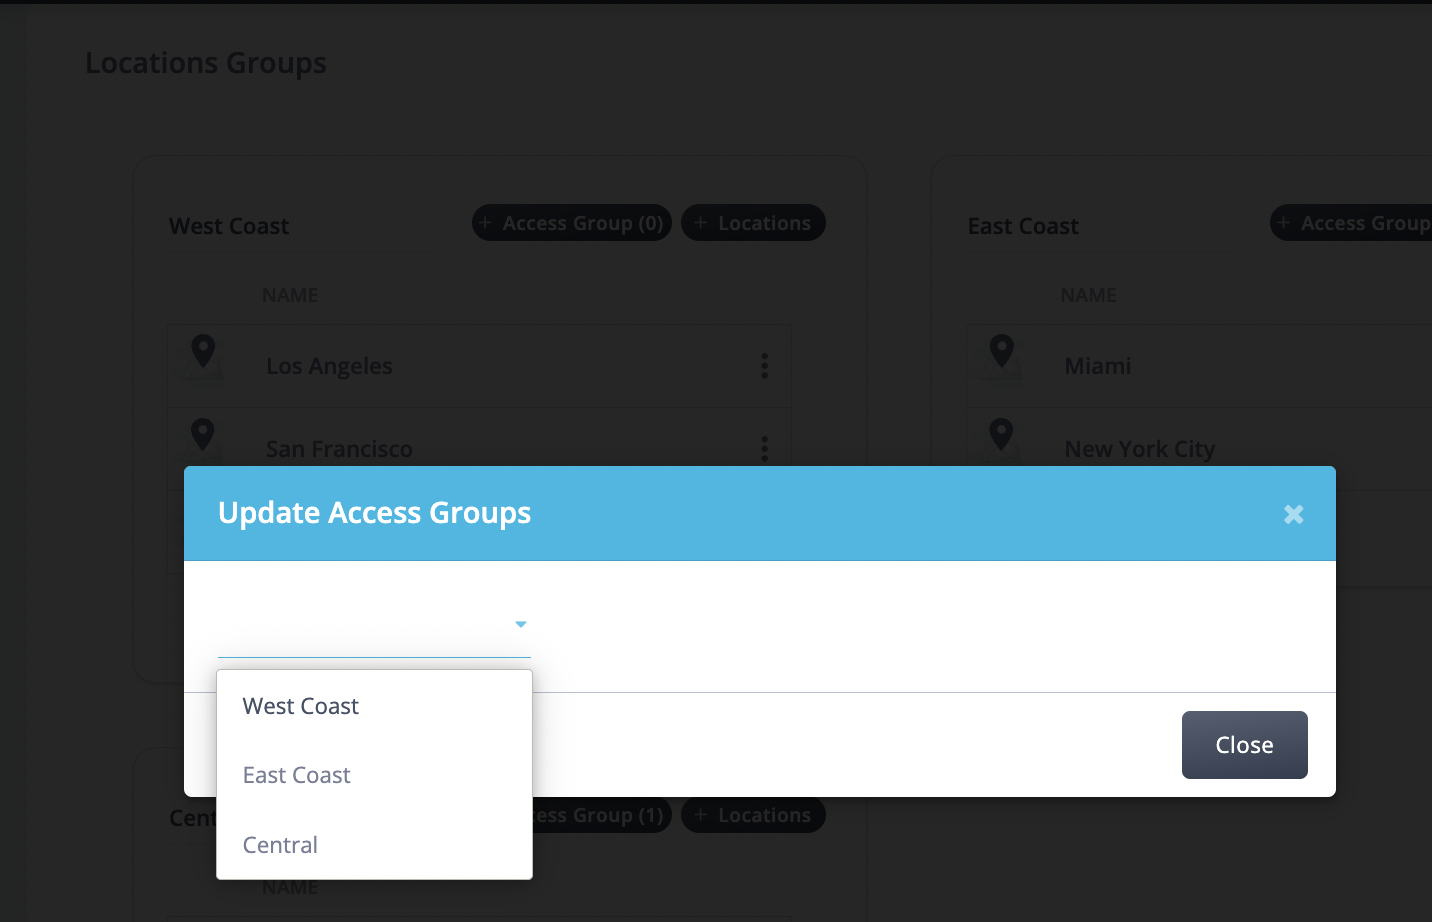1432x922 pixels.
Task: Click the New York City map pin icon
Action: click(x=1001, y=435)
